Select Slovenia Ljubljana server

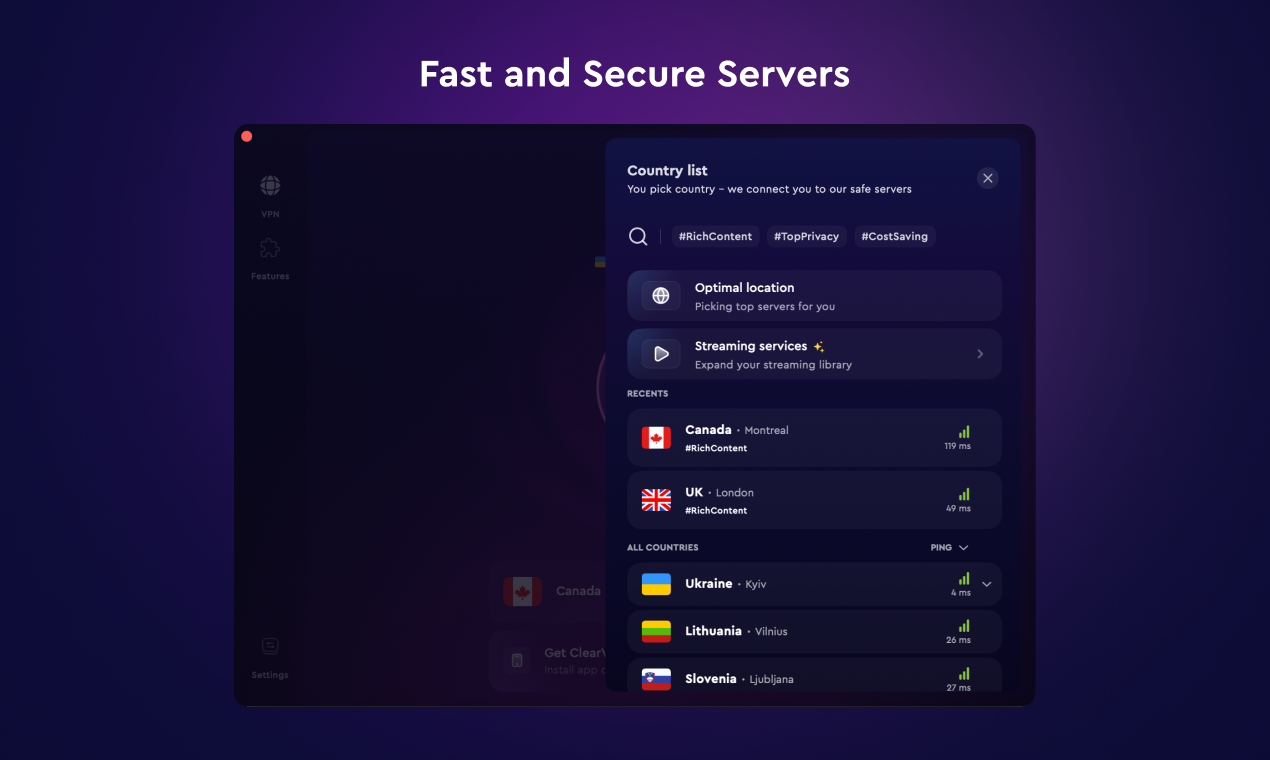tap(814, 675)
